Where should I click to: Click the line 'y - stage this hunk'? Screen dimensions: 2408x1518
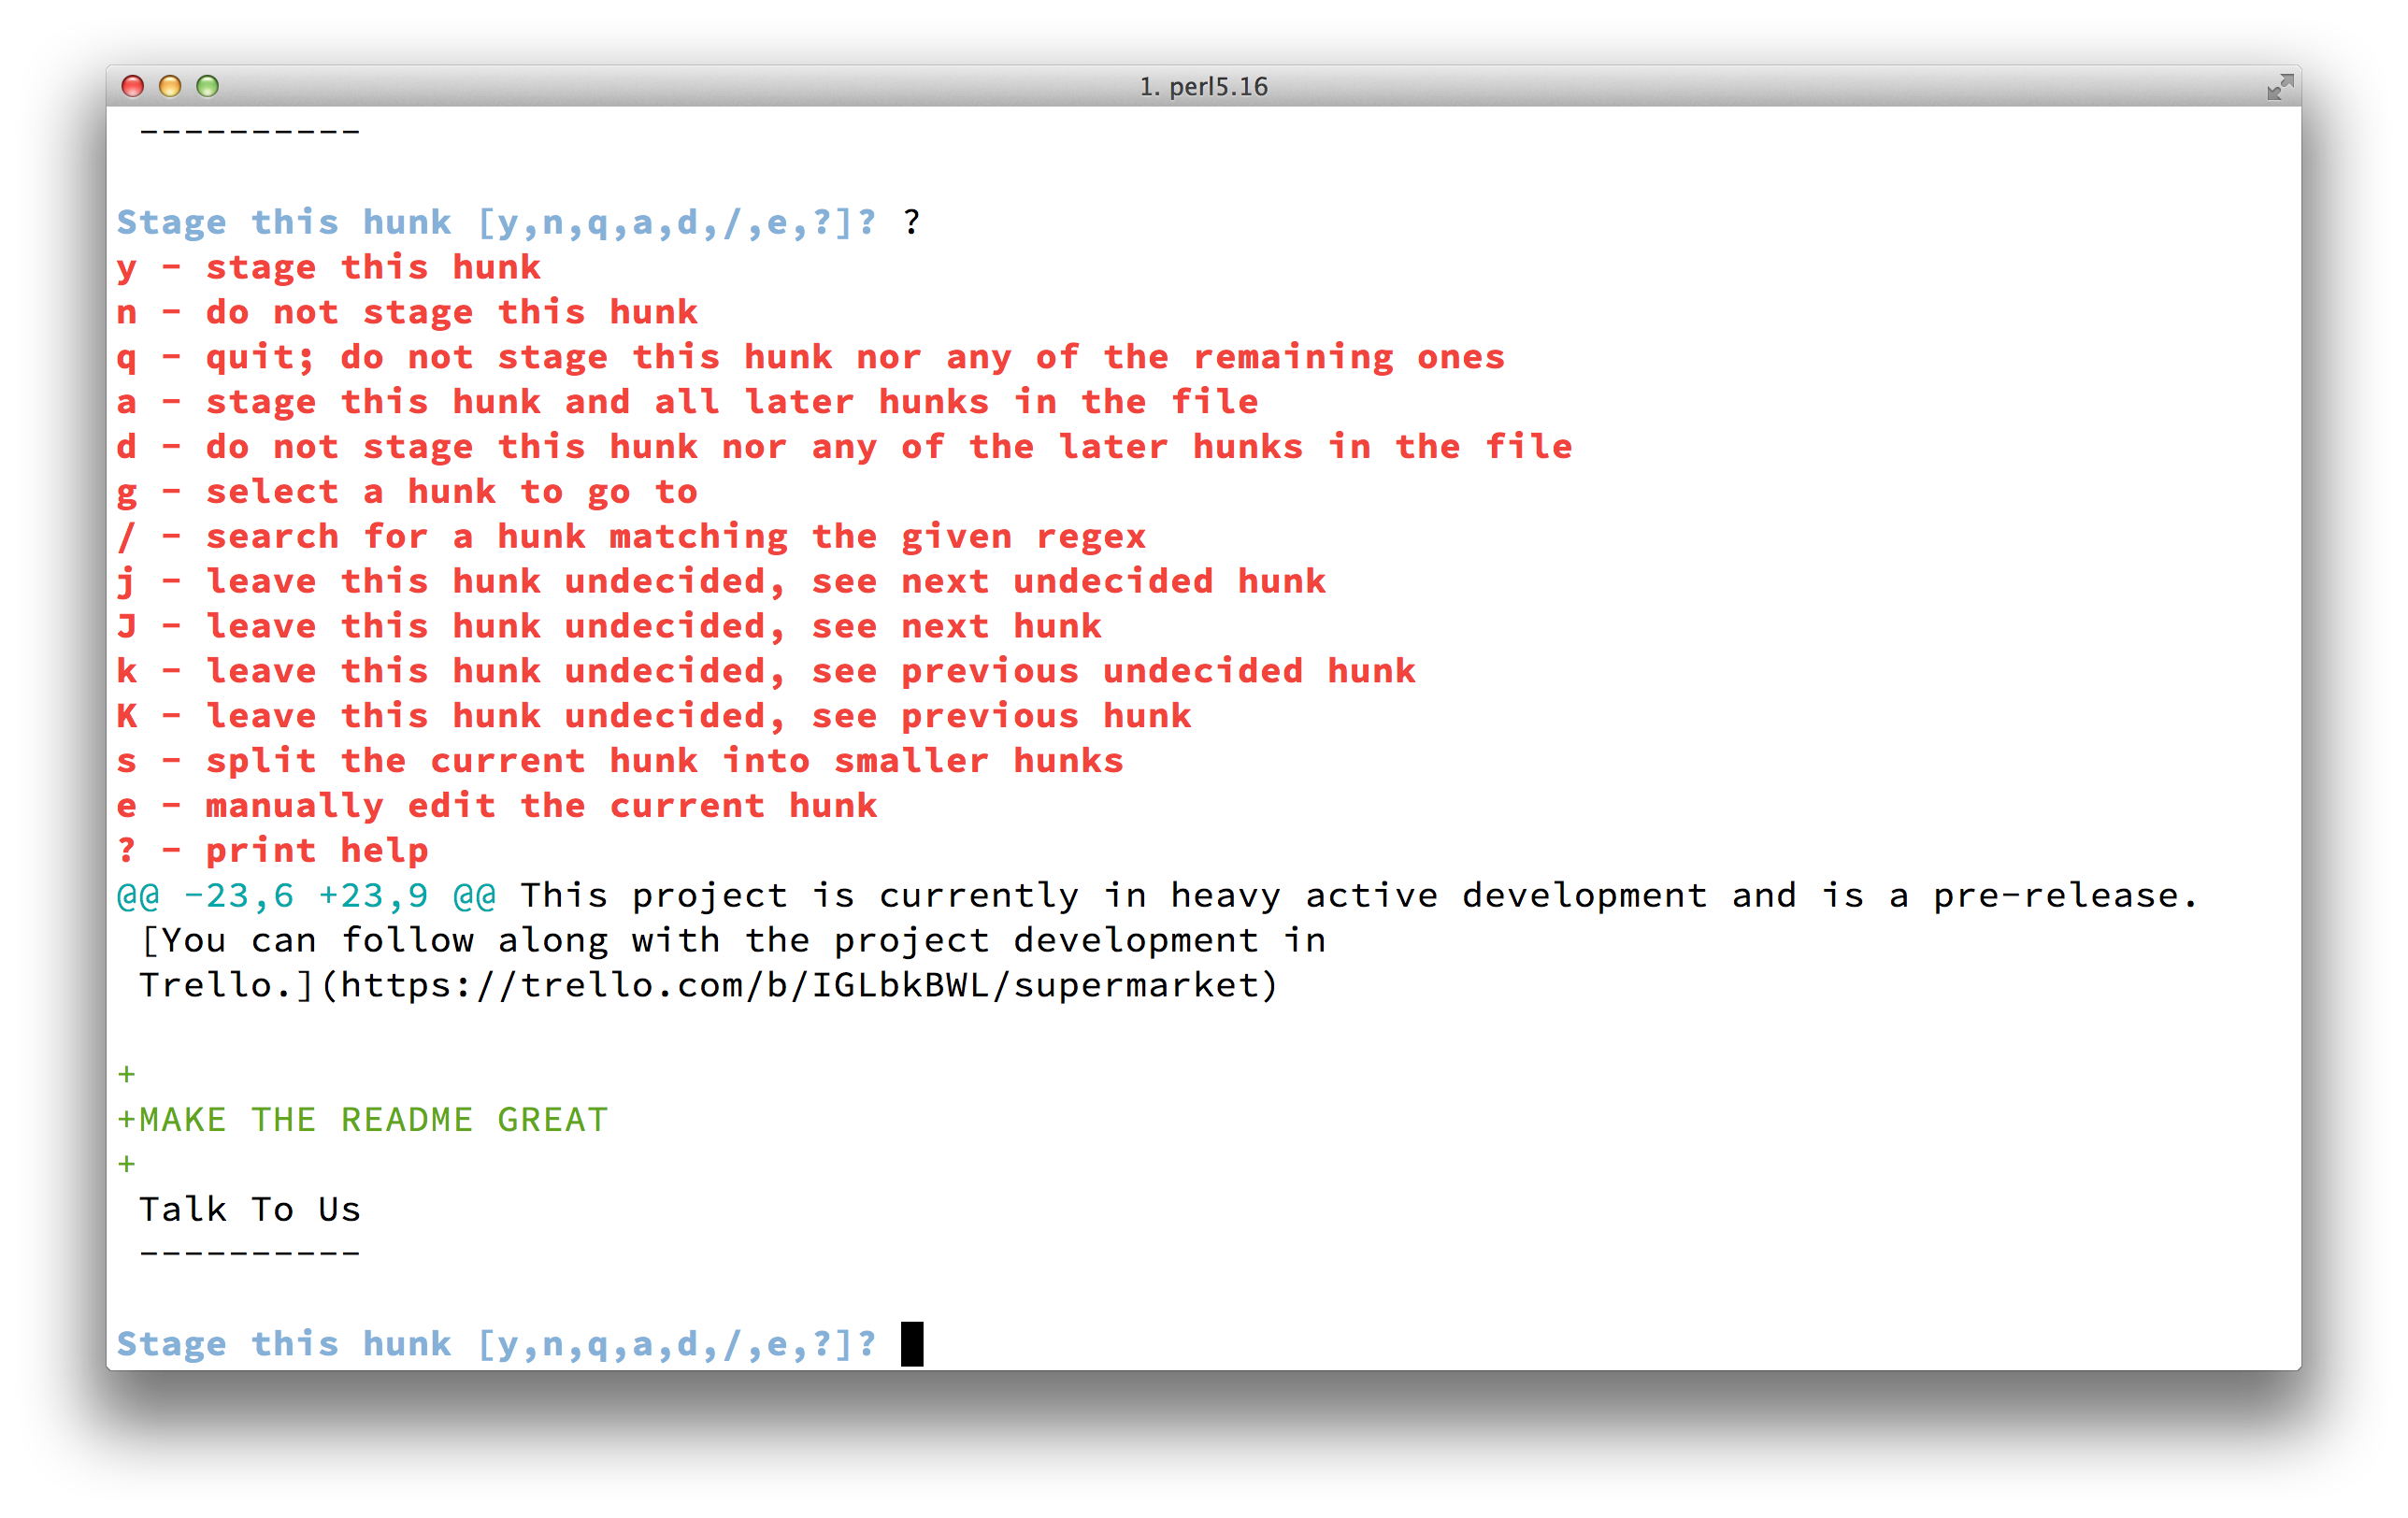click(328, 268)
